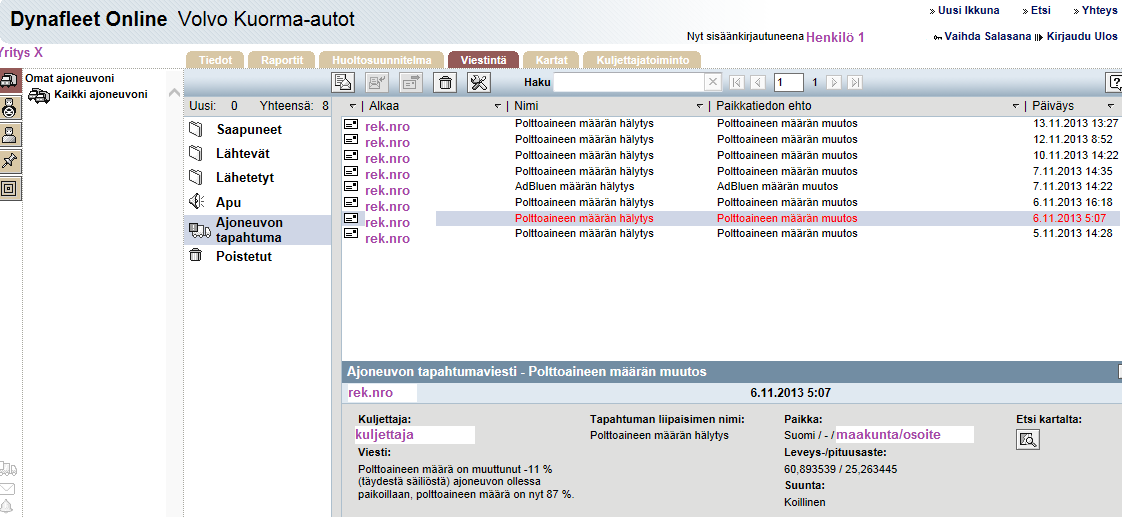Click the trash can delete icon in toolbar
This screenshot has width=1122, height=517.
pos(445,82)
